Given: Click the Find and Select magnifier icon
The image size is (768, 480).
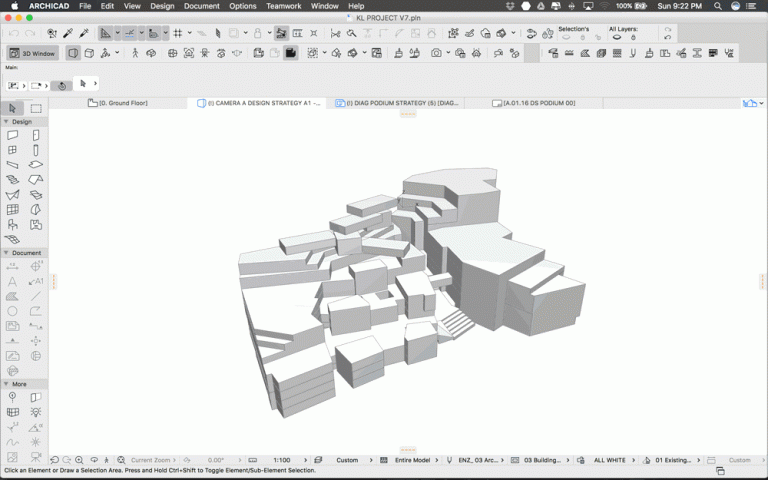Looking at the screenshot, I should [x=50, y=33].
